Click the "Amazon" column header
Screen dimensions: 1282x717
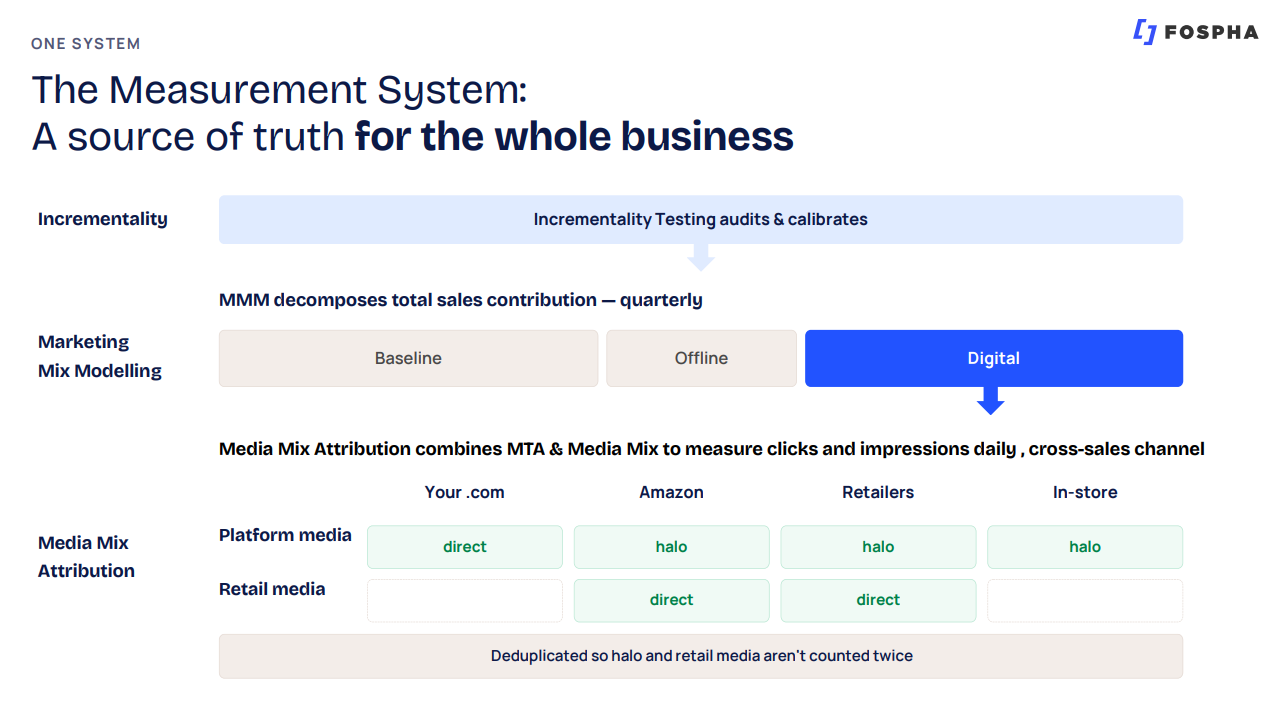click(672, 492)
